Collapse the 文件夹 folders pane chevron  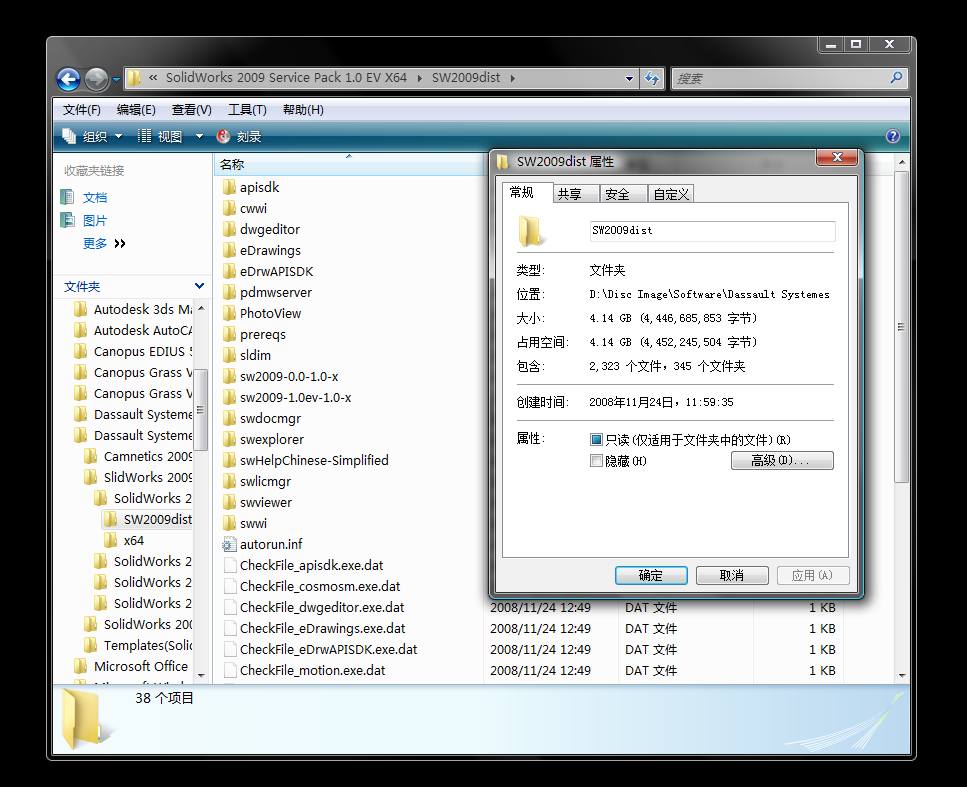(x=199, y=286)
